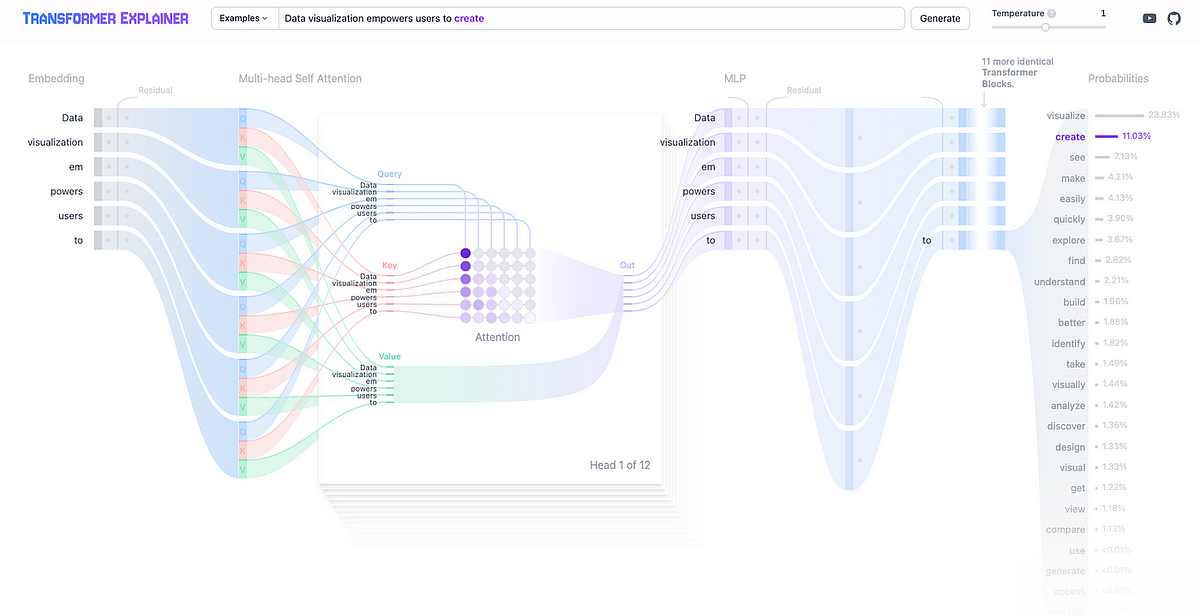Click the Transformer Explainer logo
The height and width of the screenshot is (616, 1200).
[x=105, y=17]
